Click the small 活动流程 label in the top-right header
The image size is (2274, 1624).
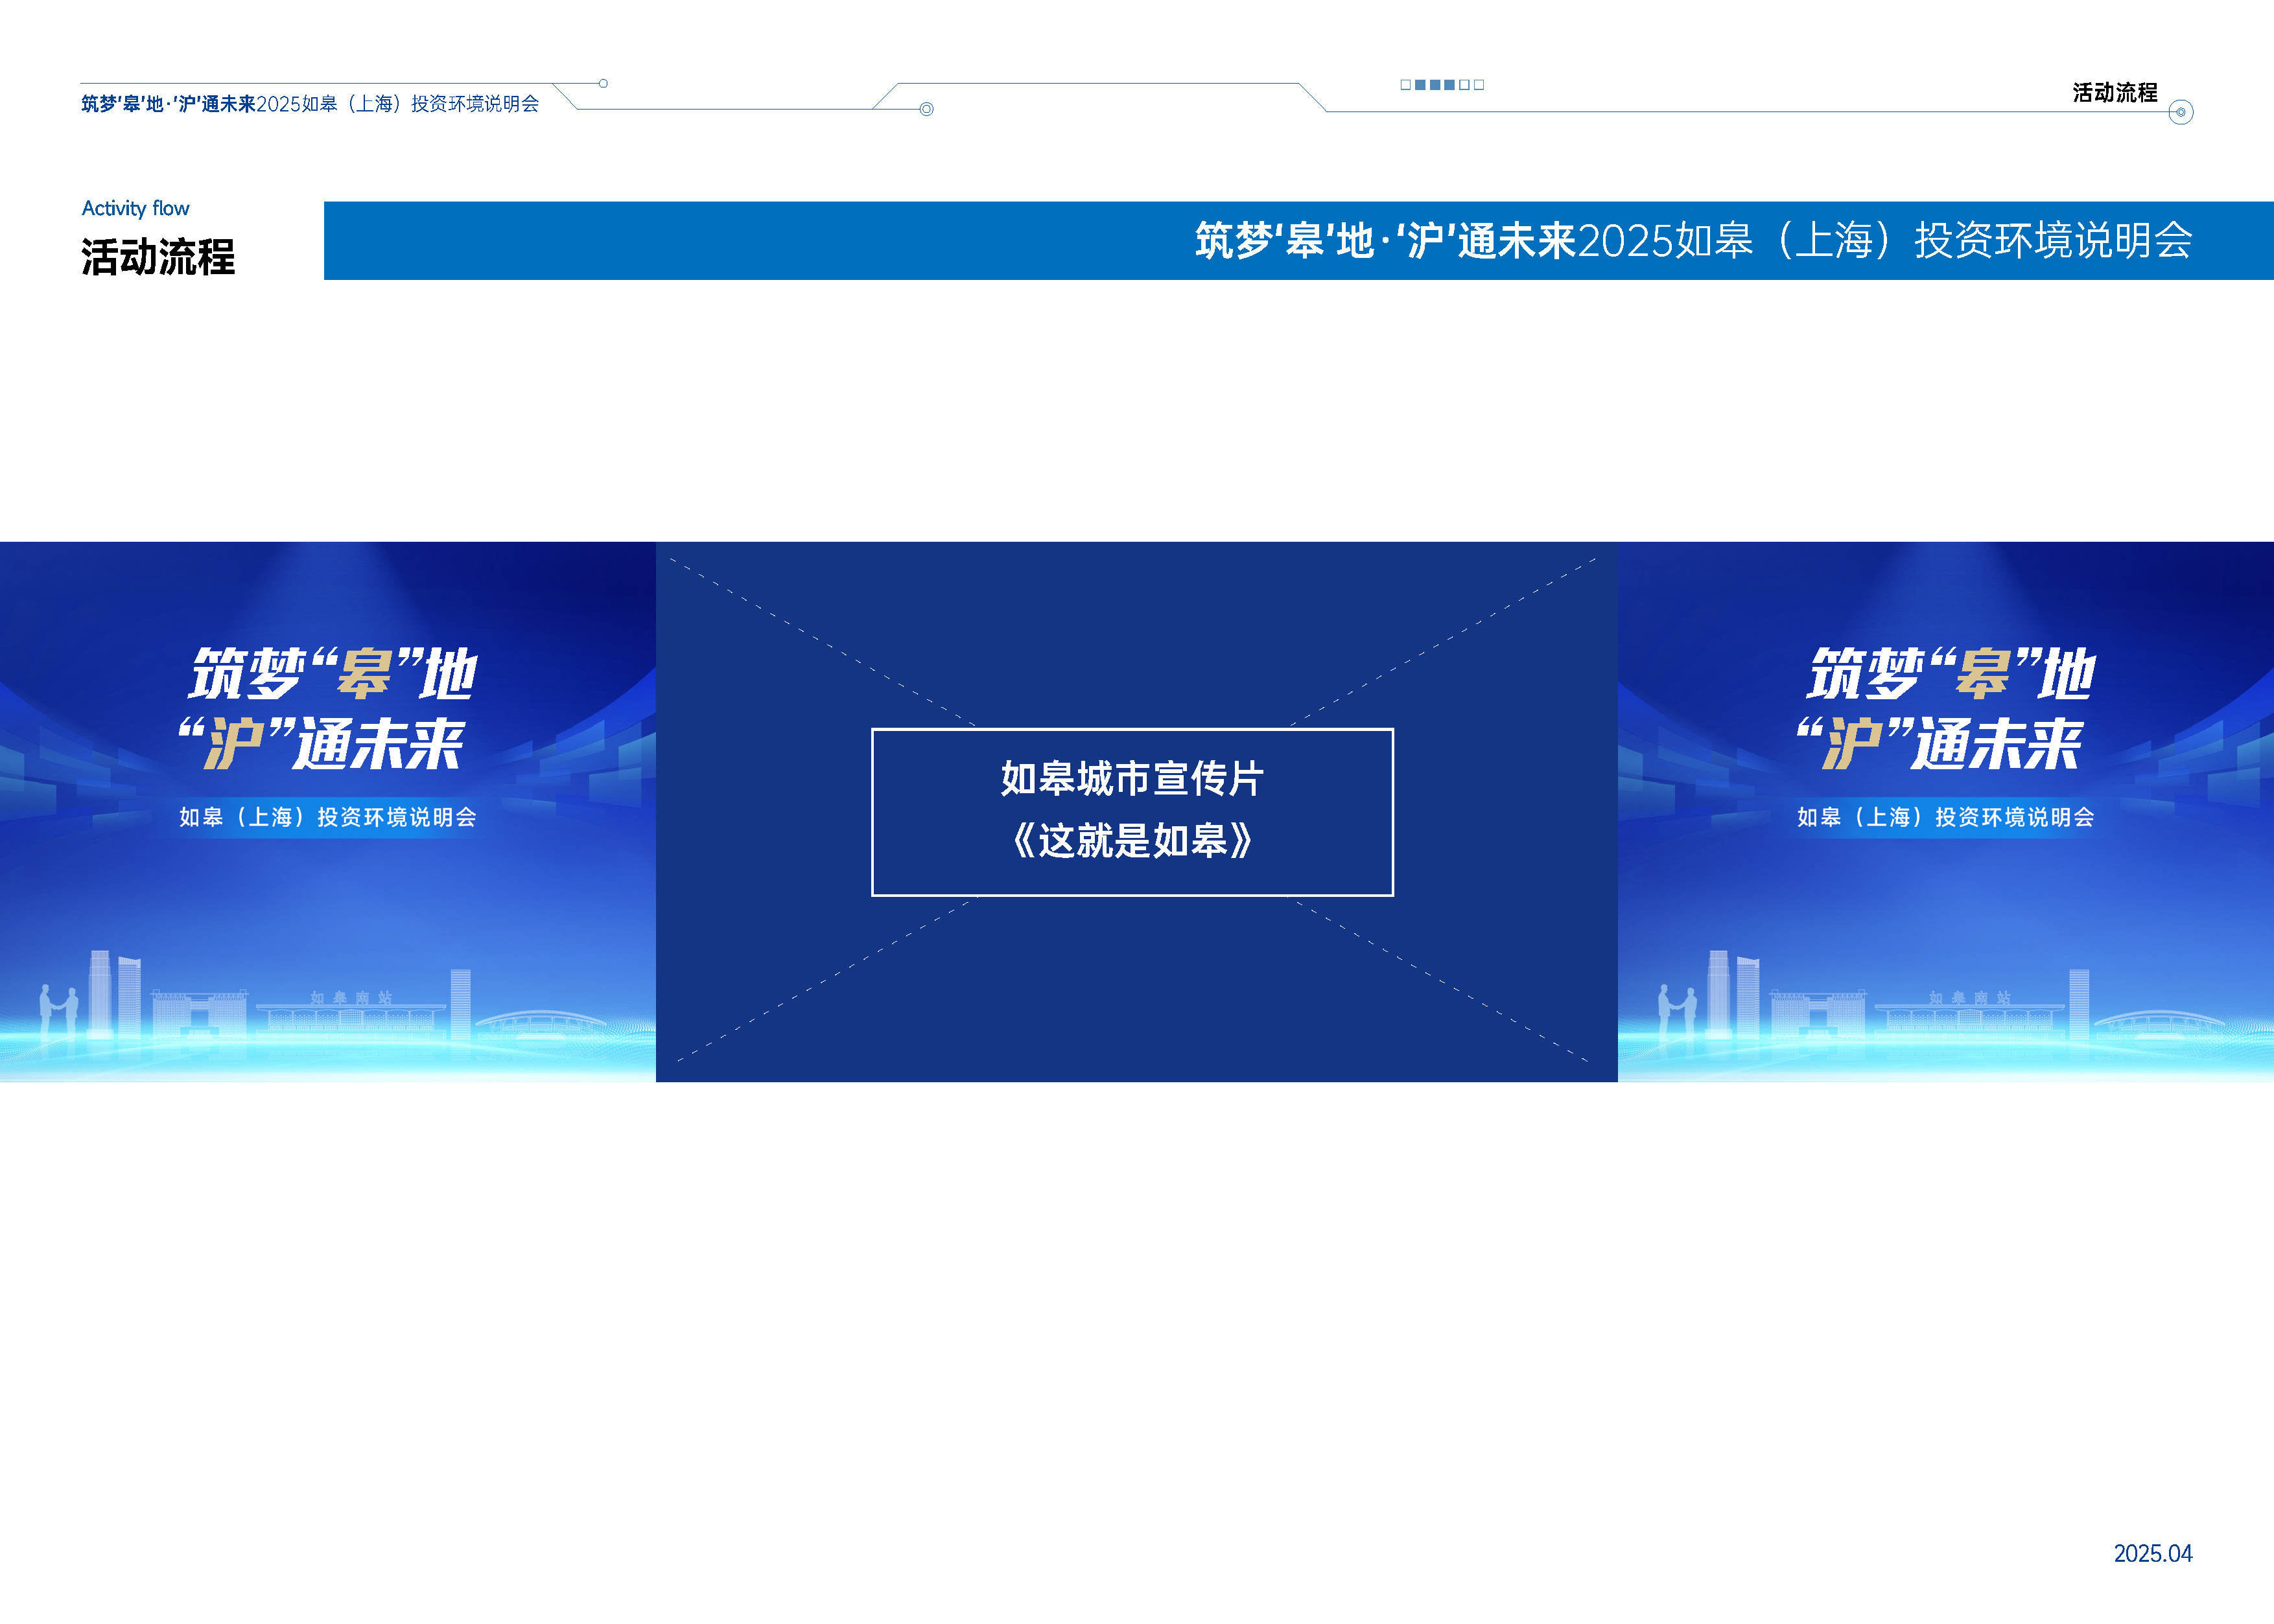coord(2114,93)
